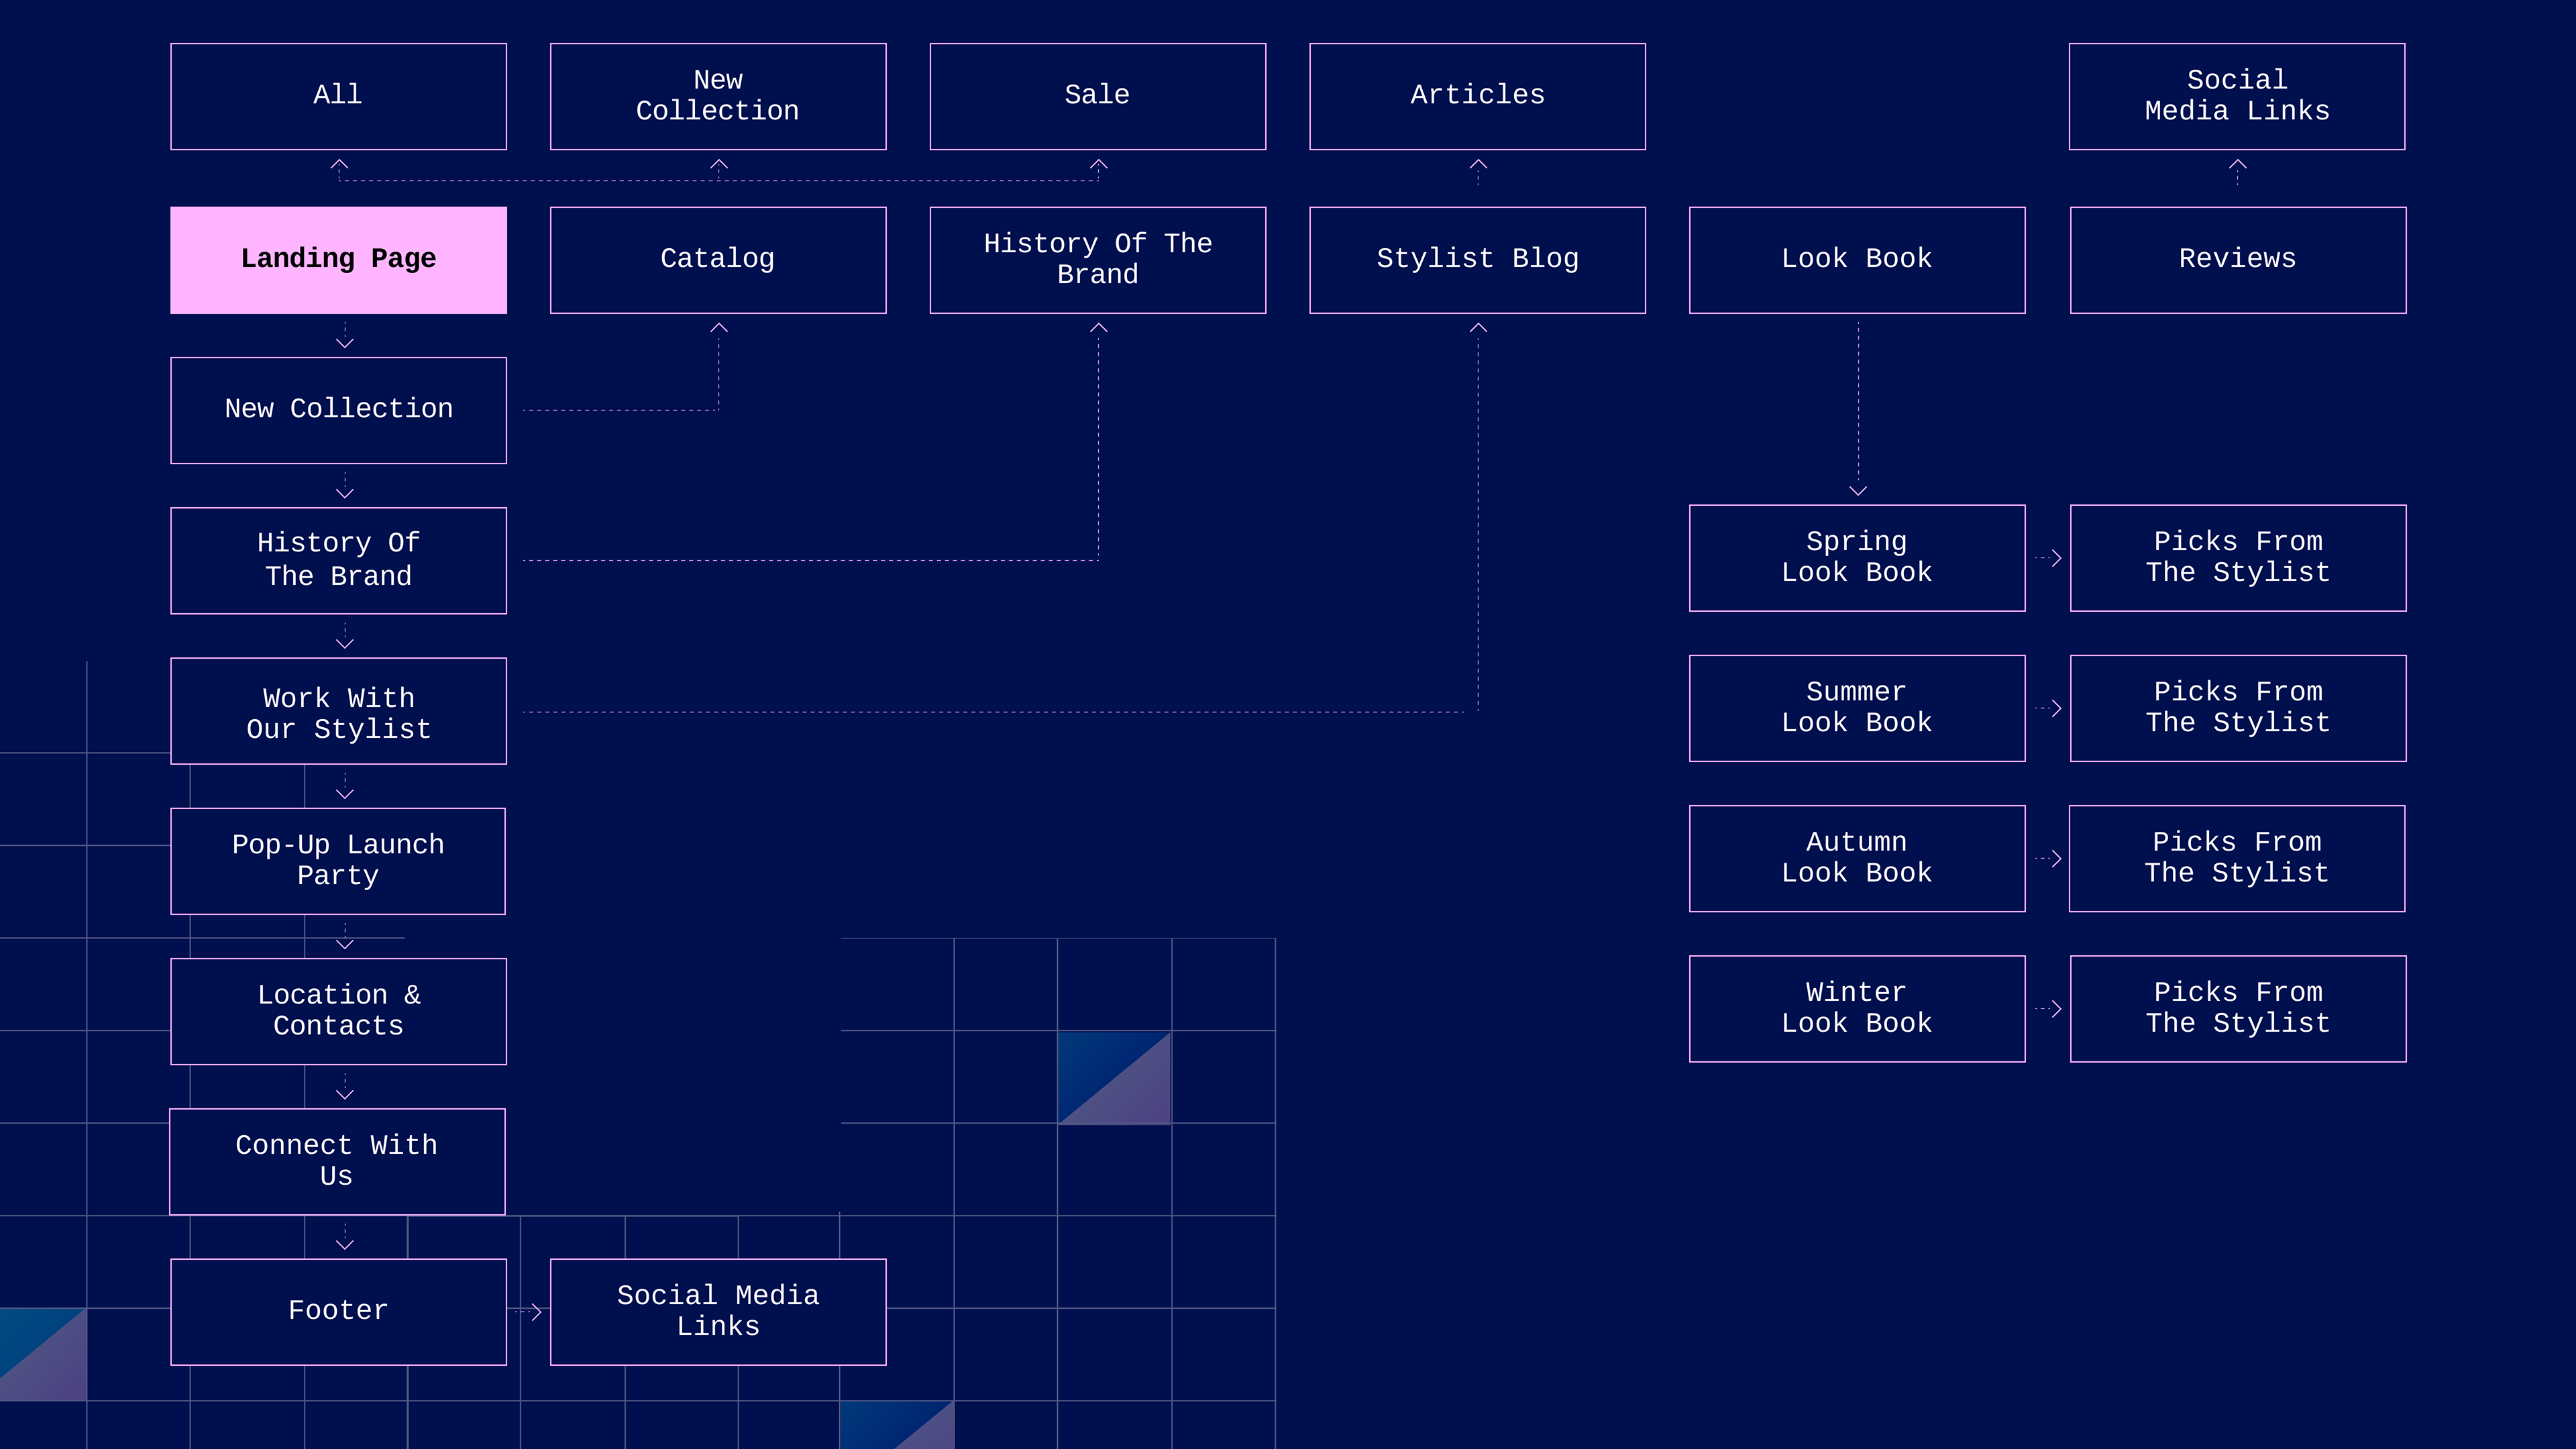This screenshot has height=1449, width=2576.
Task: Click the Stylist Blog box
Action: tap(1477, 259)
